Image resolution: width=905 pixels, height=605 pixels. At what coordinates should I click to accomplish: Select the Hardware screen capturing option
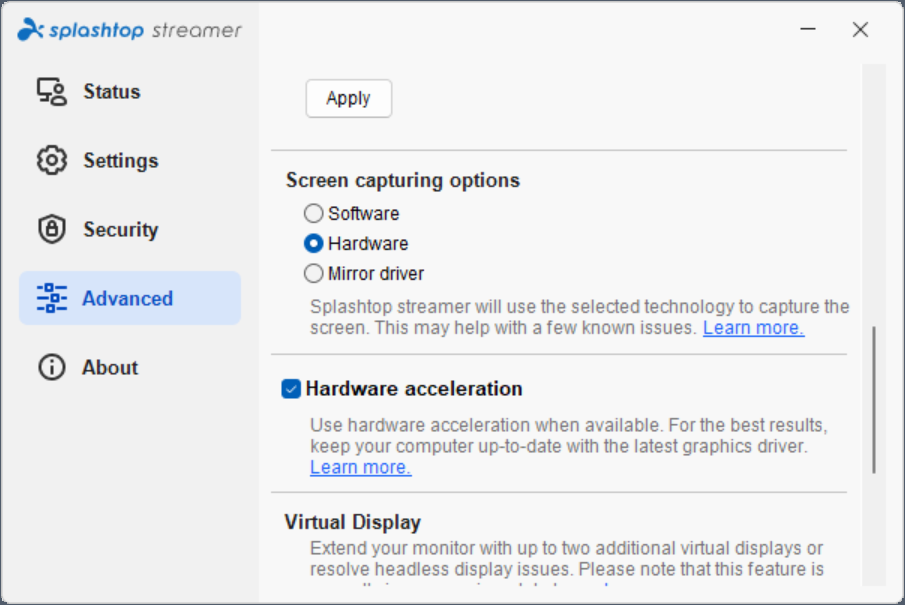pos(313,243)
